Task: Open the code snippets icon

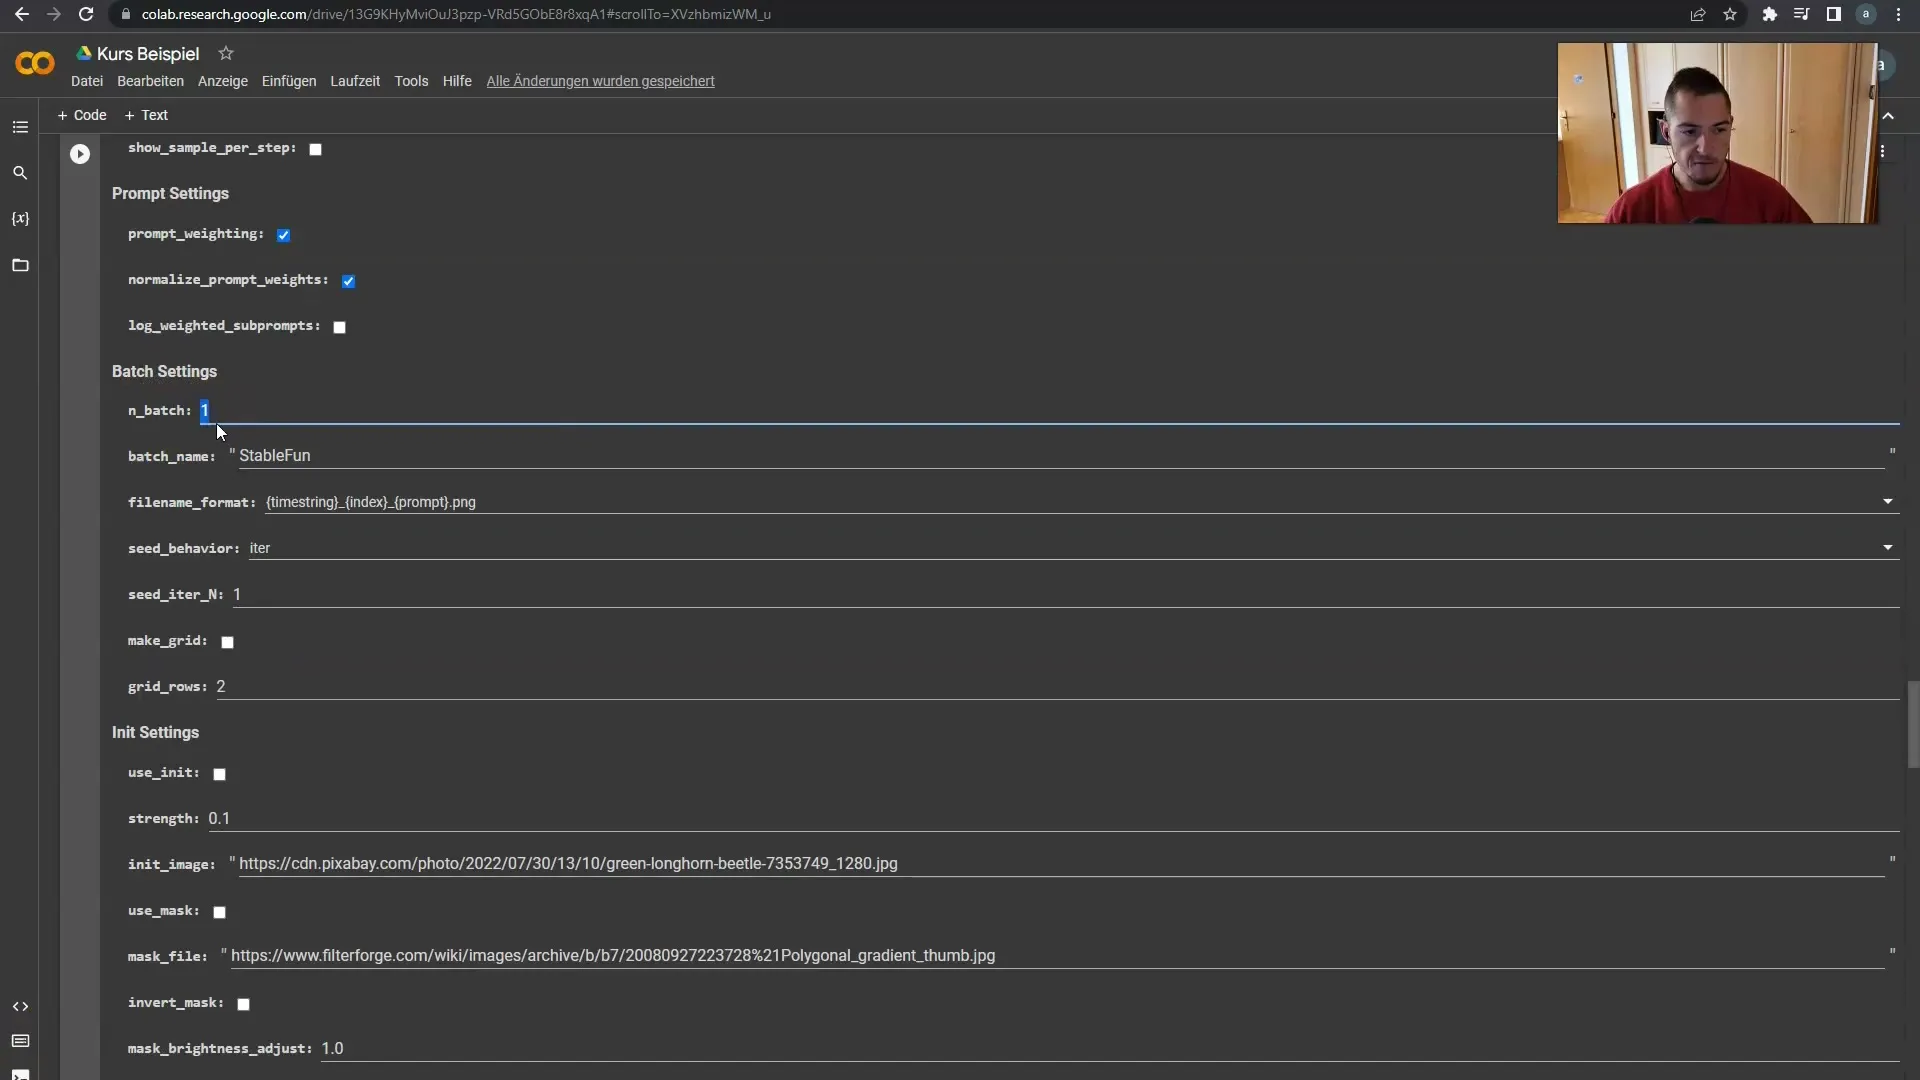Action: [20, 1006]
